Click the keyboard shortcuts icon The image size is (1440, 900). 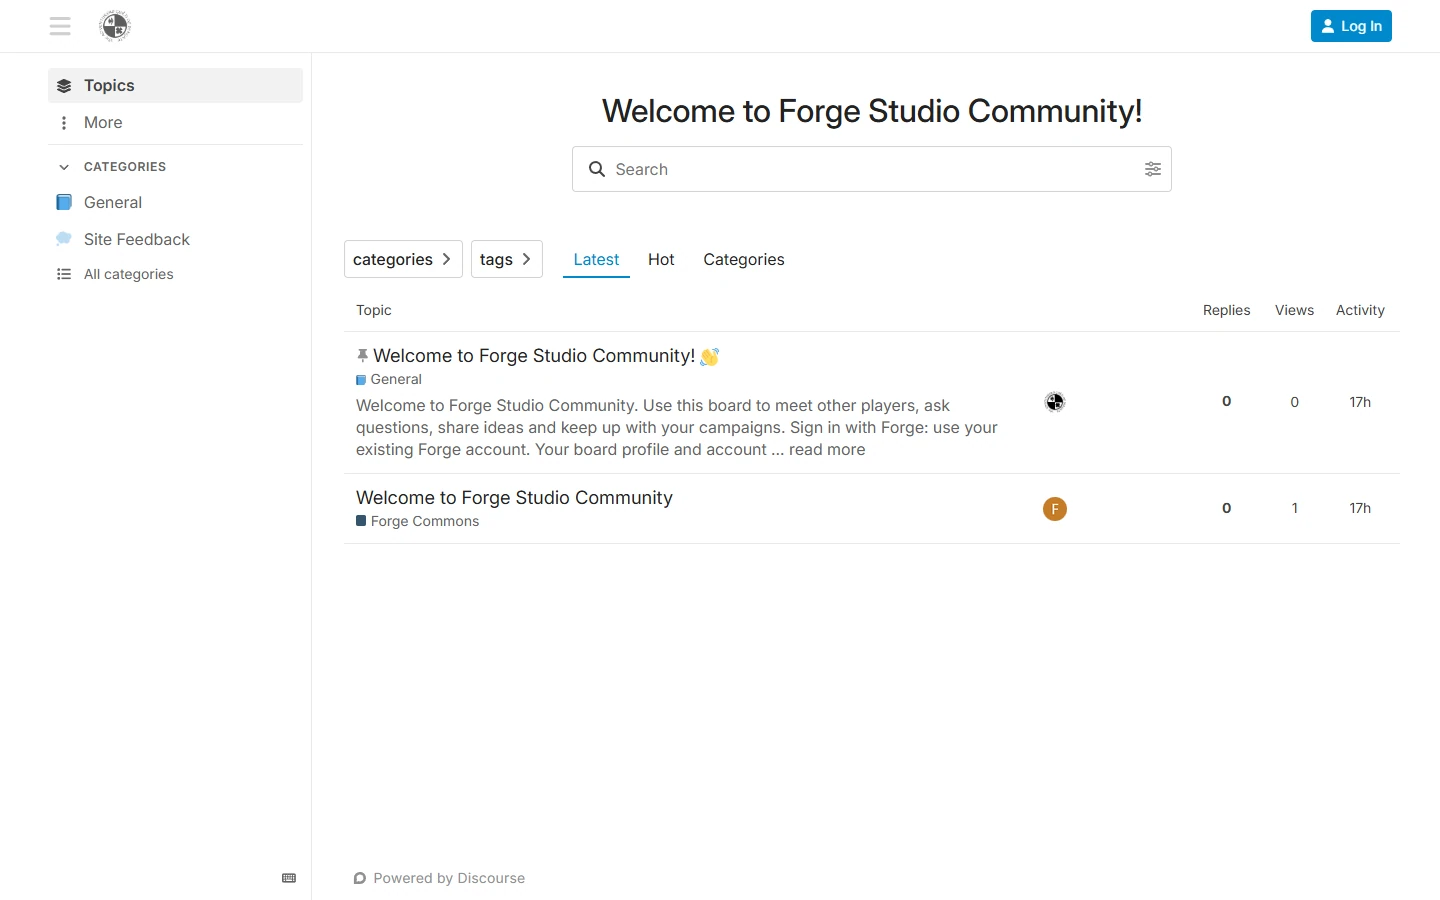point(289,878)
